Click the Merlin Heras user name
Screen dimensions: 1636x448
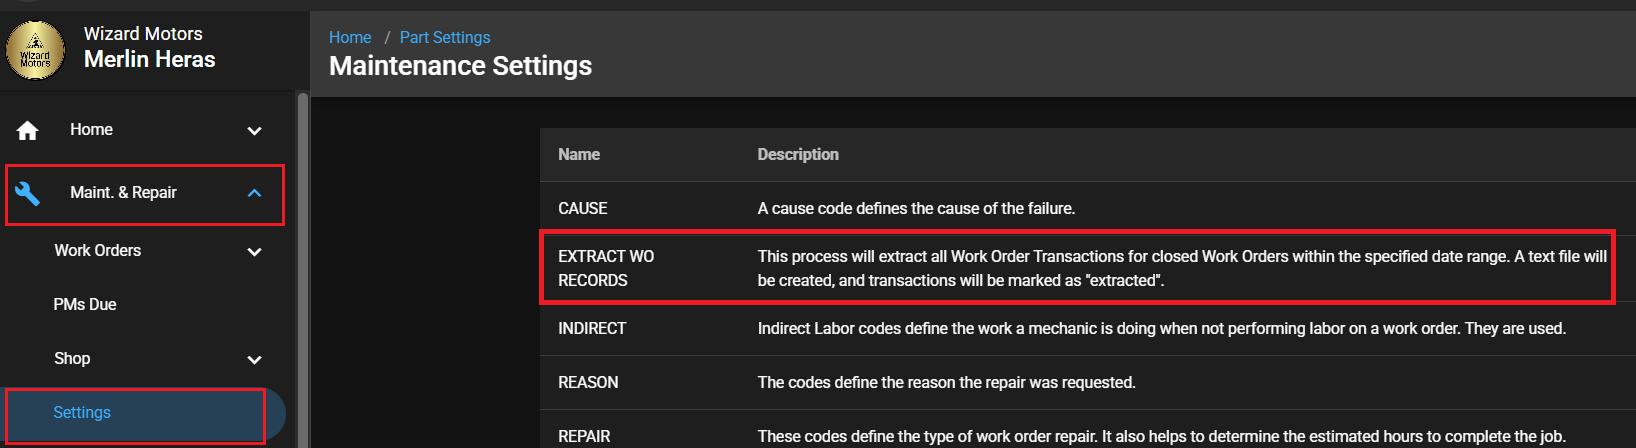click(150, 59)
